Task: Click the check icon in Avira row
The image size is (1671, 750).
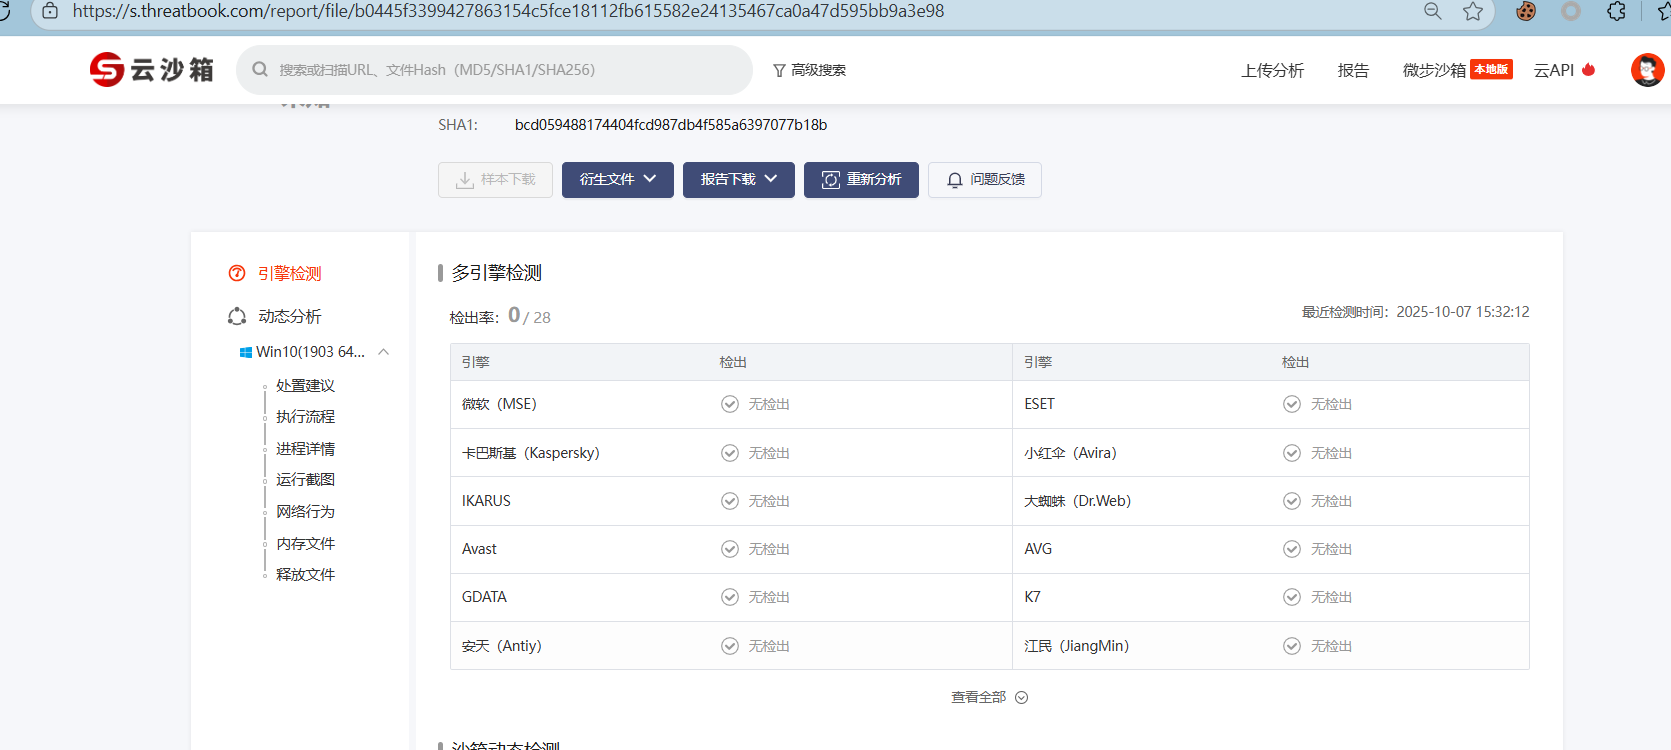Action: [x=1292, y=453]
